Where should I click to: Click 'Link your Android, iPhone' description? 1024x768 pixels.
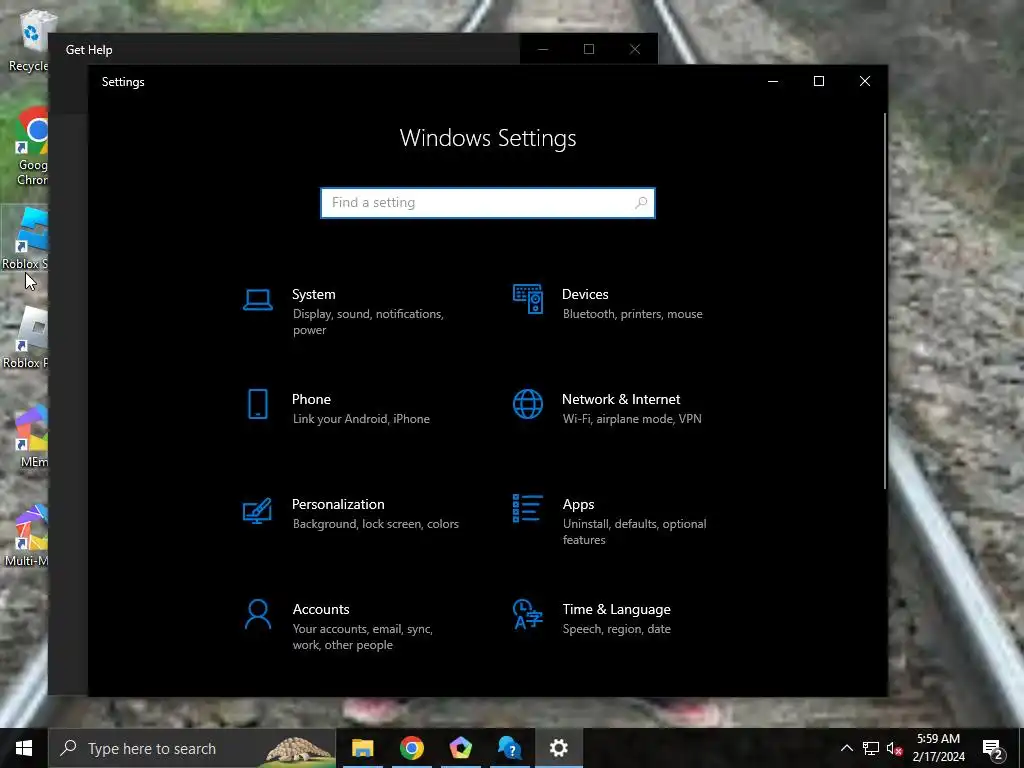(x=361, y=419)
